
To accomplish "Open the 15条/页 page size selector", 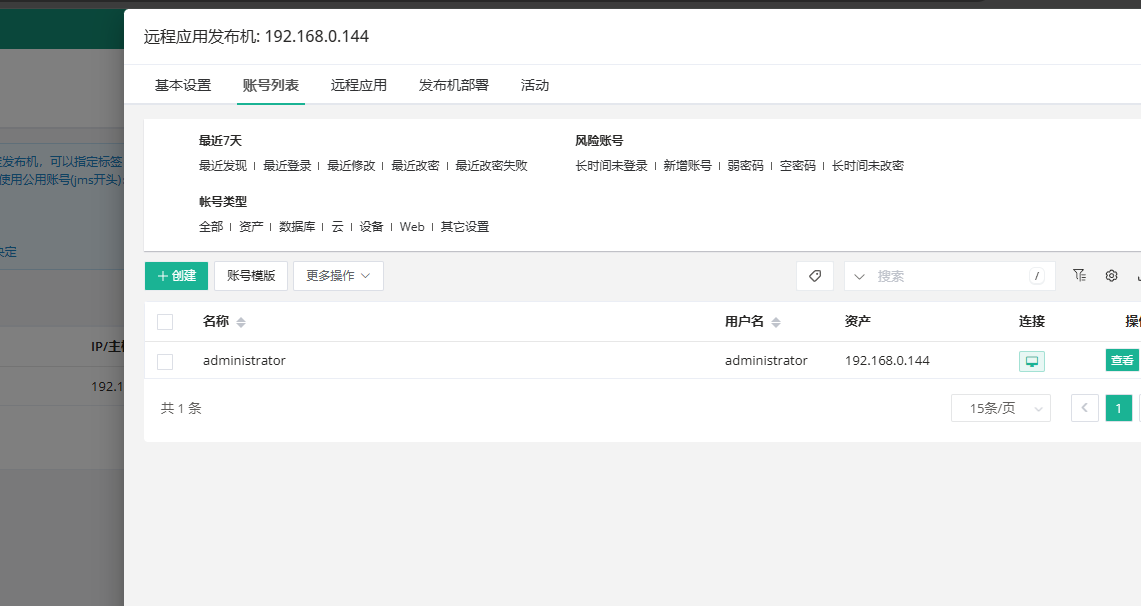I will pyautogui.click(x=1000, y=408).
